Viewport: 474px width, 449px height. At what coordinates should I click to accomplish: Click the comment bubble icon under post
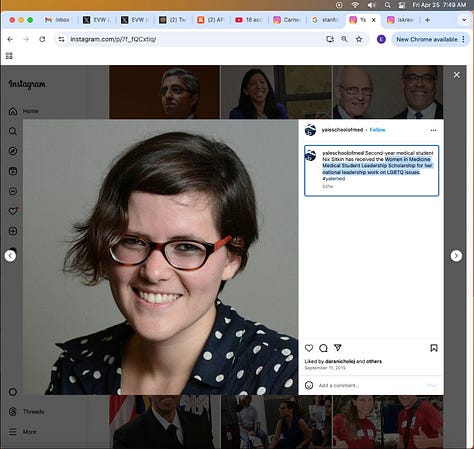coord(323,348)
